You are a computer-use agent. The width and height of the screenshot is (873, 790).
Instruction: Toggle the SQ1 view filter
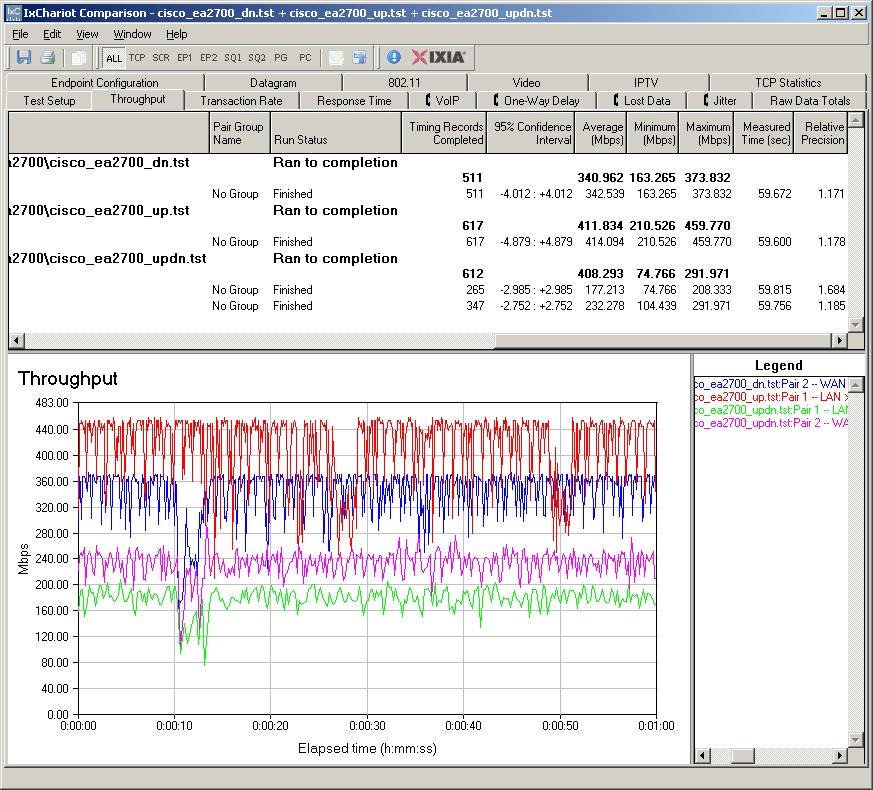pos(233,57)
